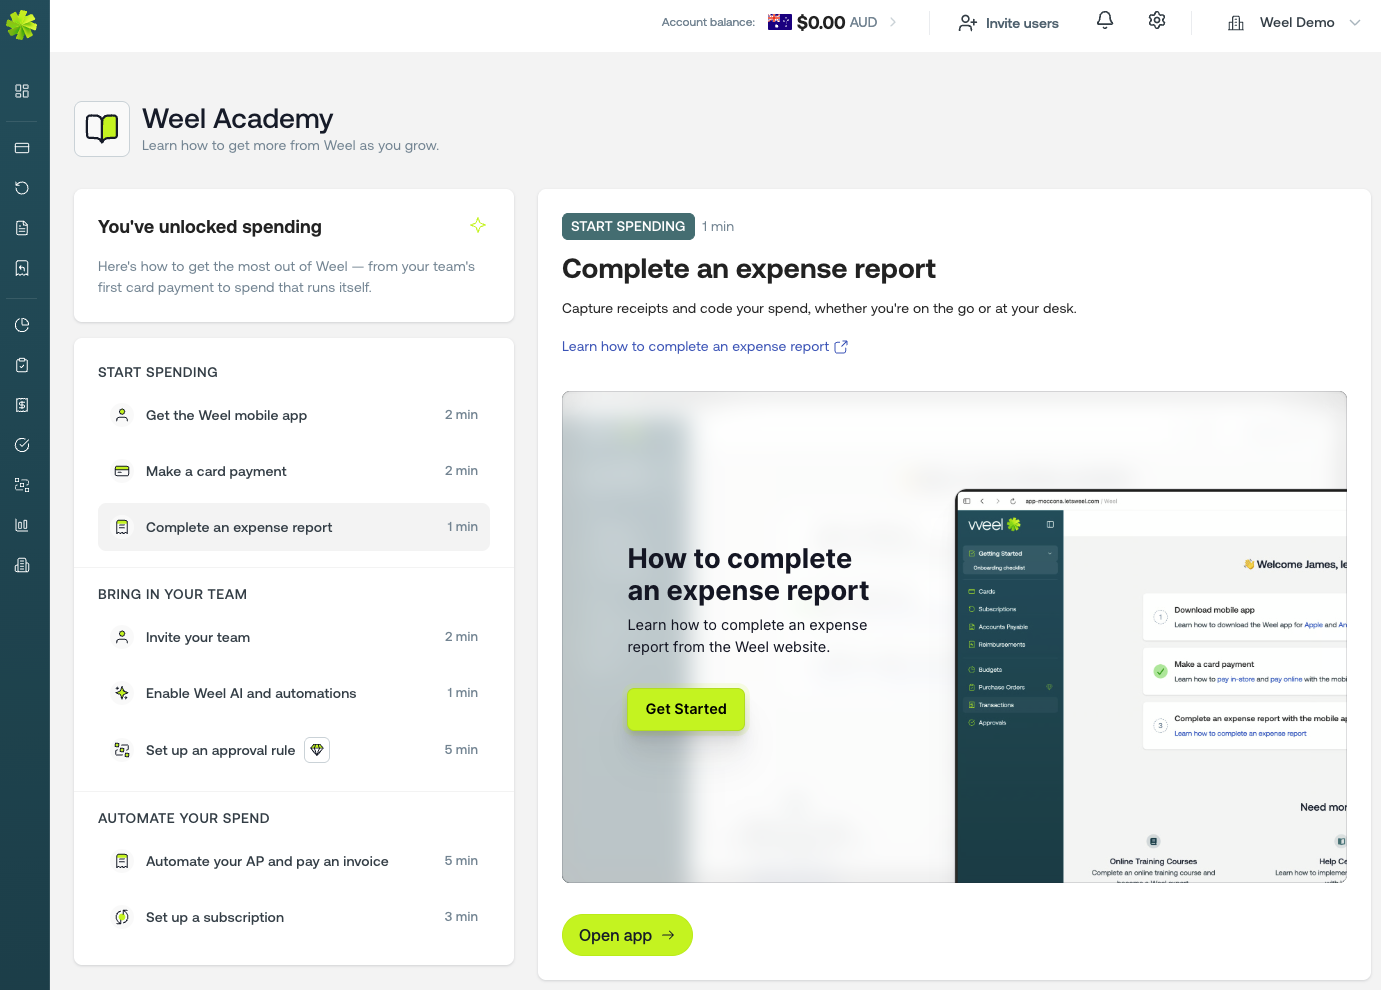The width and height of the screenshot is (1381, 990).
Task: Select the Make a card payment lesson
Action: point(294,471)
